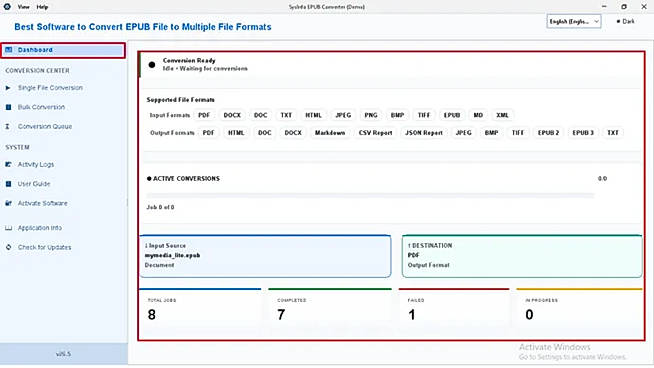Click the Input Source card

tap(266, 256)
